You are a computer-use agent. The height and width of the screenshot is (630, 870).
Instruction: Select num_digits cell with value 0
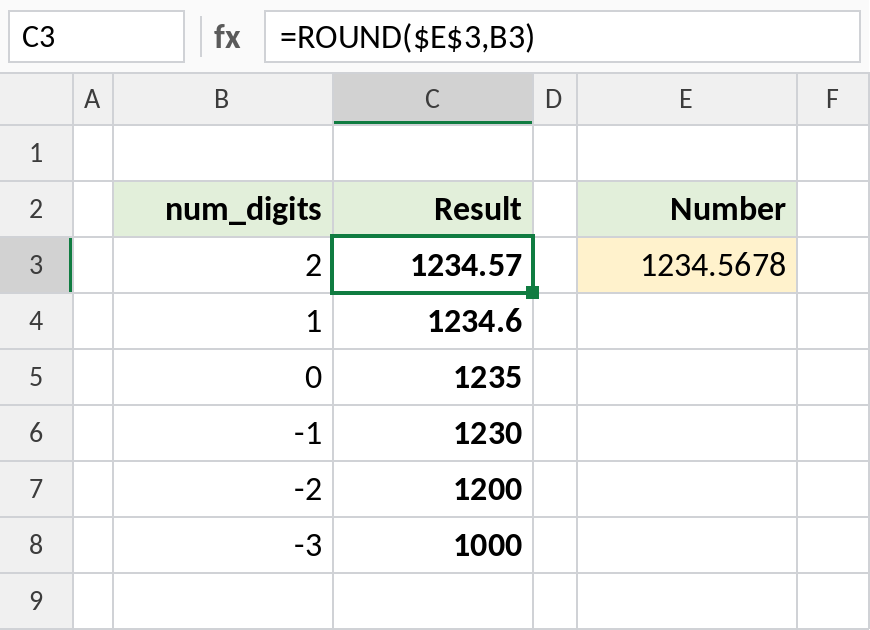[222, 377]
